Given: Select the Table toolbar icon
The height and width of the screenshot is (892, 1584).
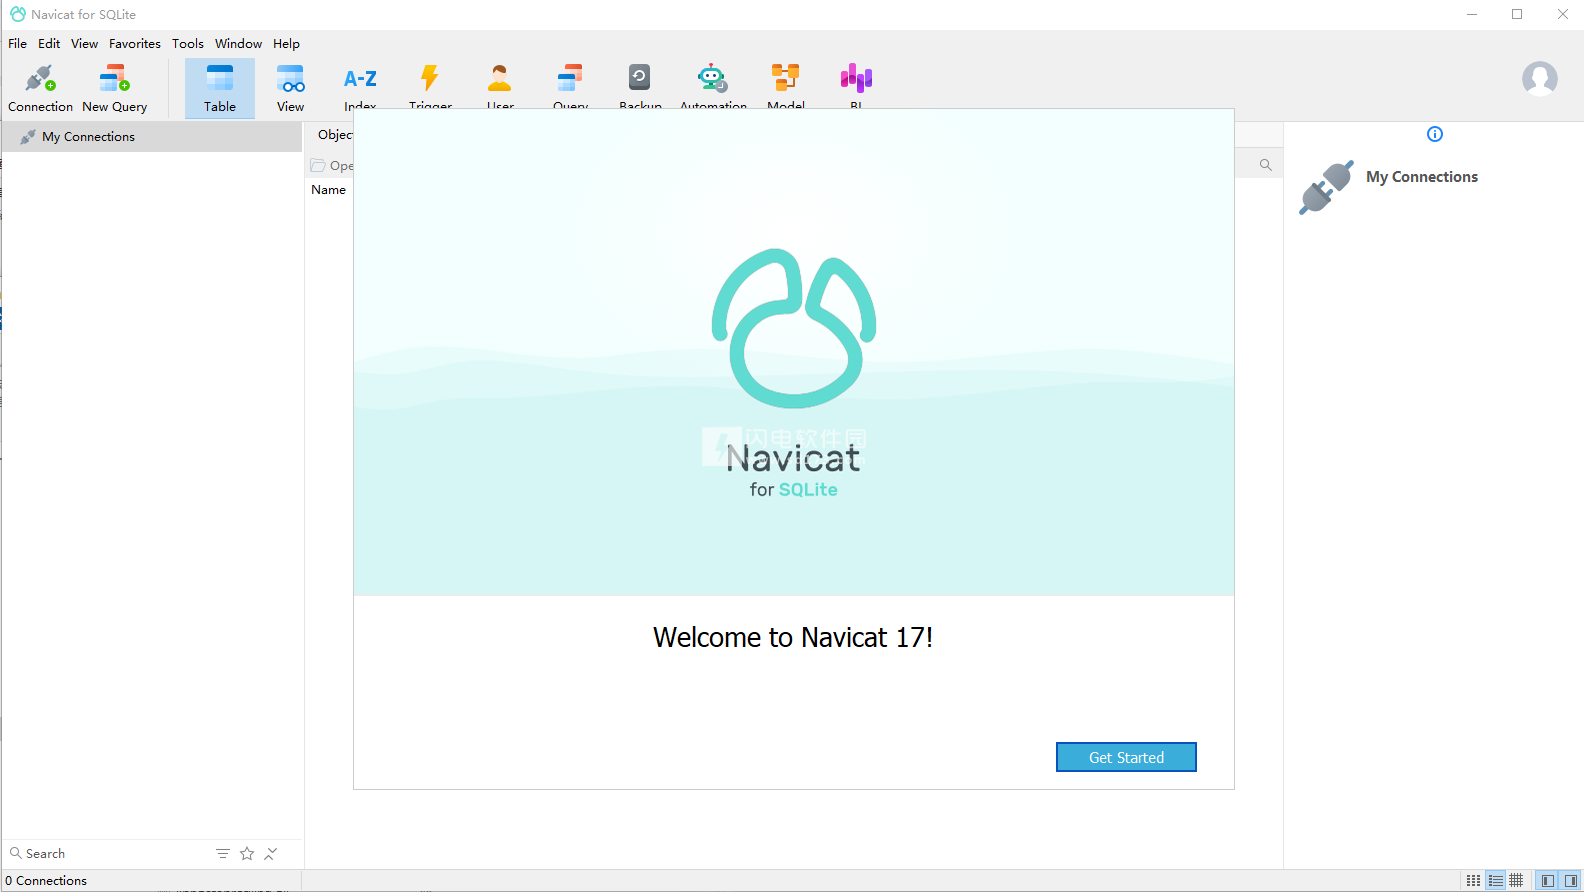Looking at the screenshot, I should [x=220, y=88].
